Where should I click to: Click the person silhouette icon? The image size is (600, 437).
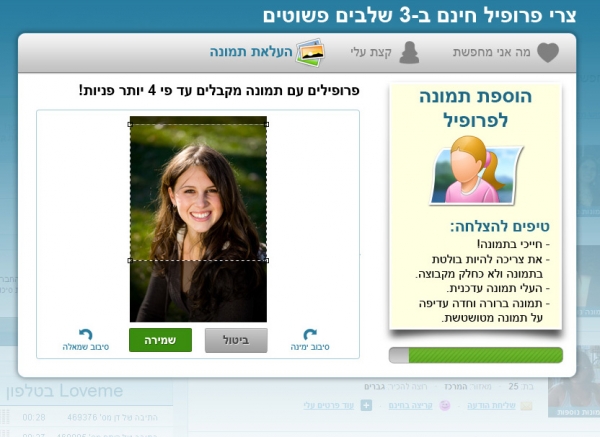click(x=409, y=52)
